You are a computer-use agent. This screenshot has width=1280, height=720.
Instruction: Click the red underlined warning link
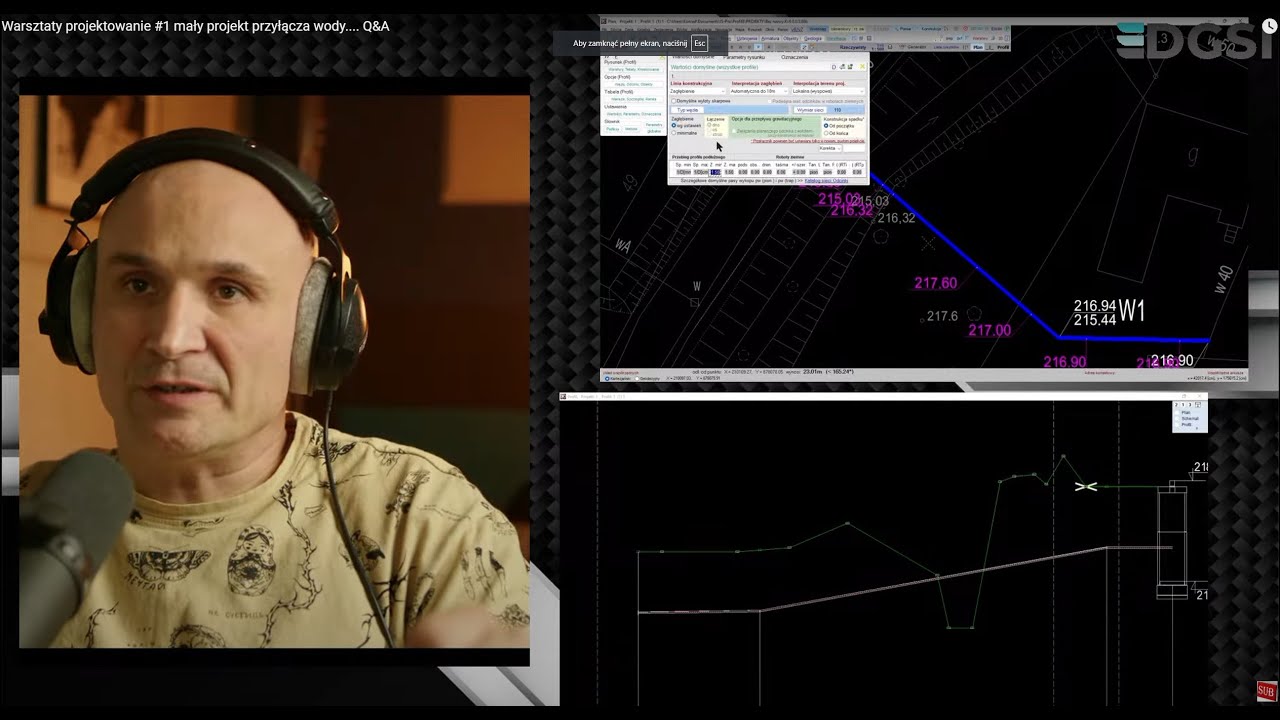(808, 141)
